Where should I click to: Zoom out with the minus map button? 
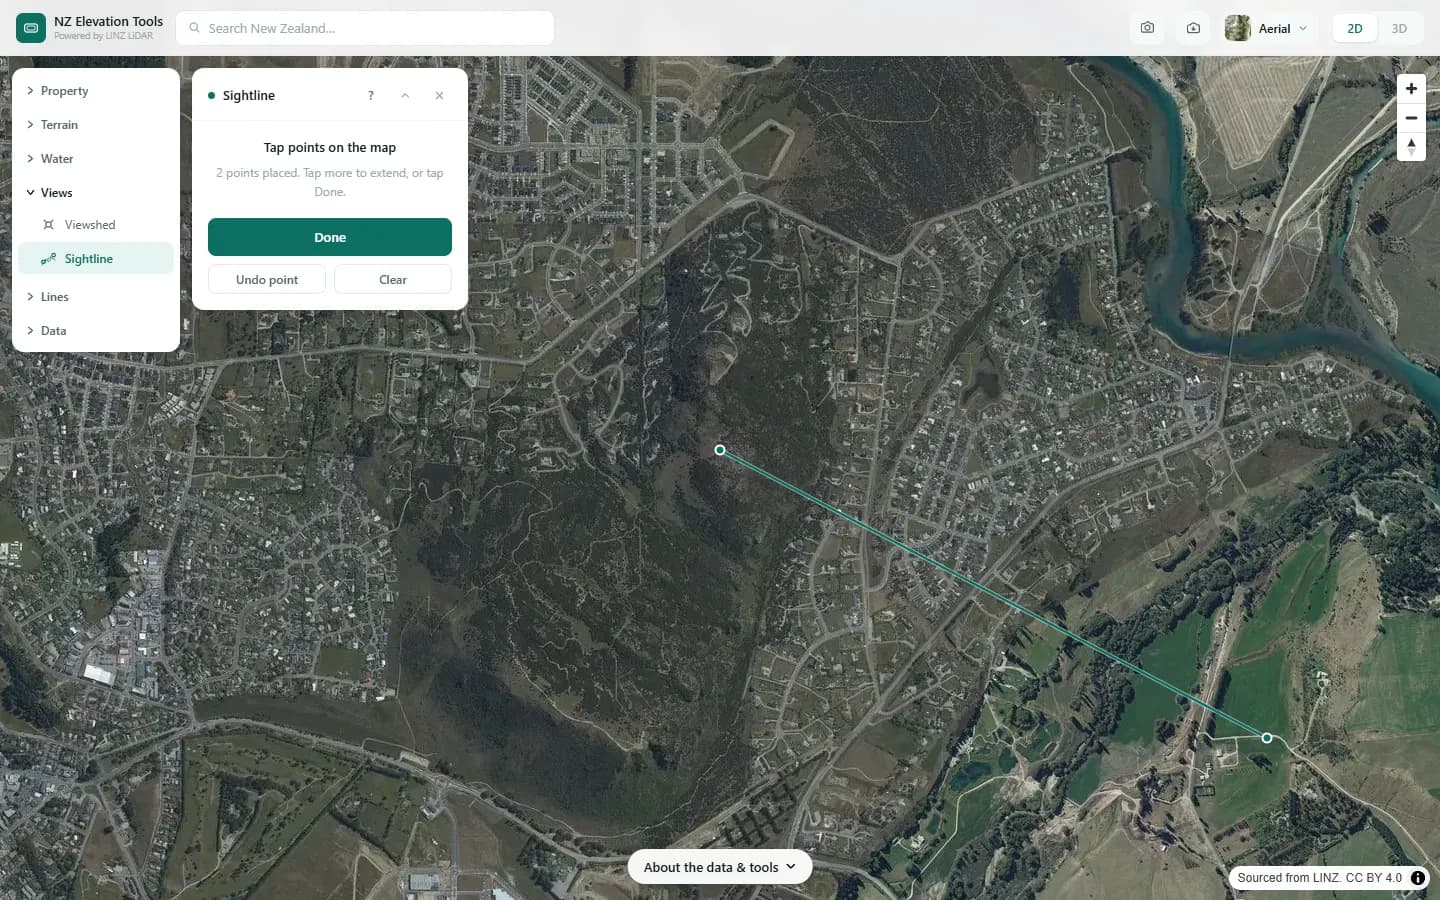point(1411,117)
